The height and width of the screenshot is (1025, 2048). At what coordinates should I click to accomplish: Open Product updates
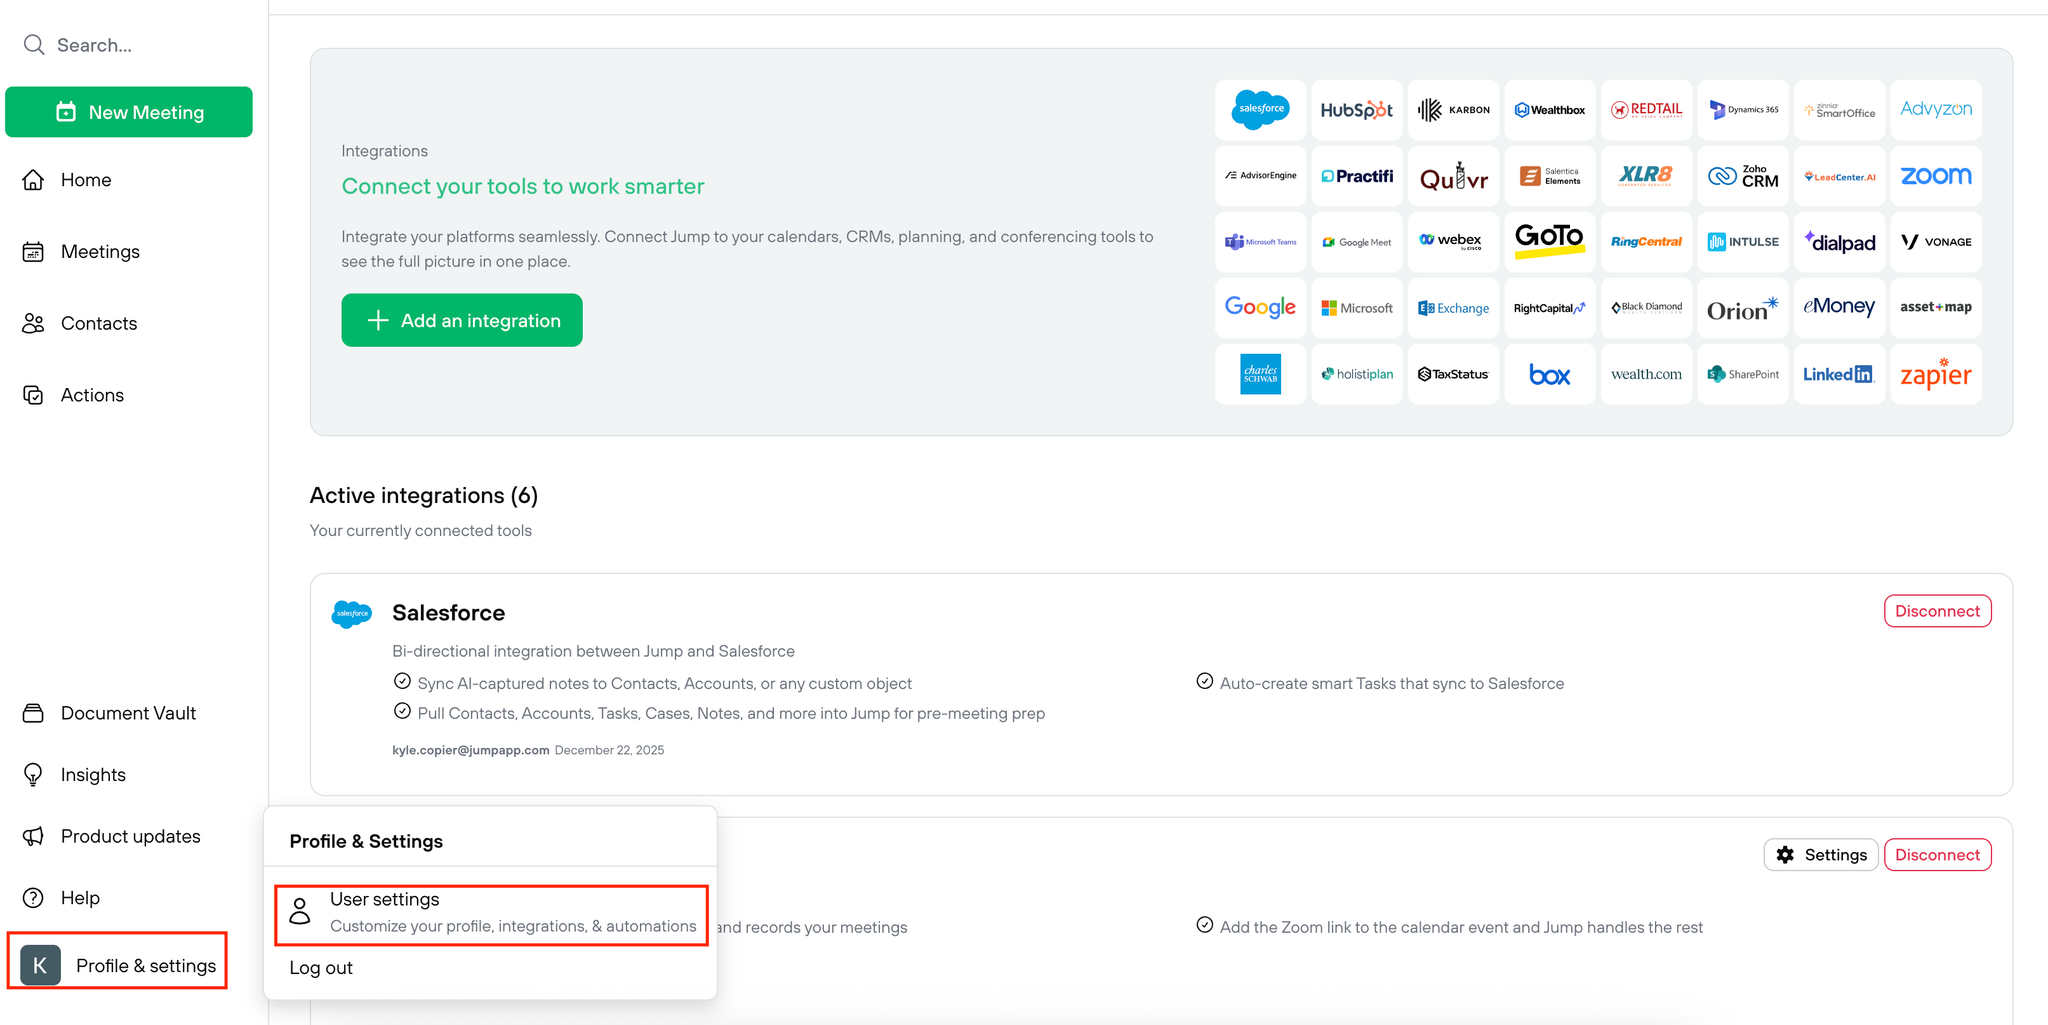[x=129, y=836]
